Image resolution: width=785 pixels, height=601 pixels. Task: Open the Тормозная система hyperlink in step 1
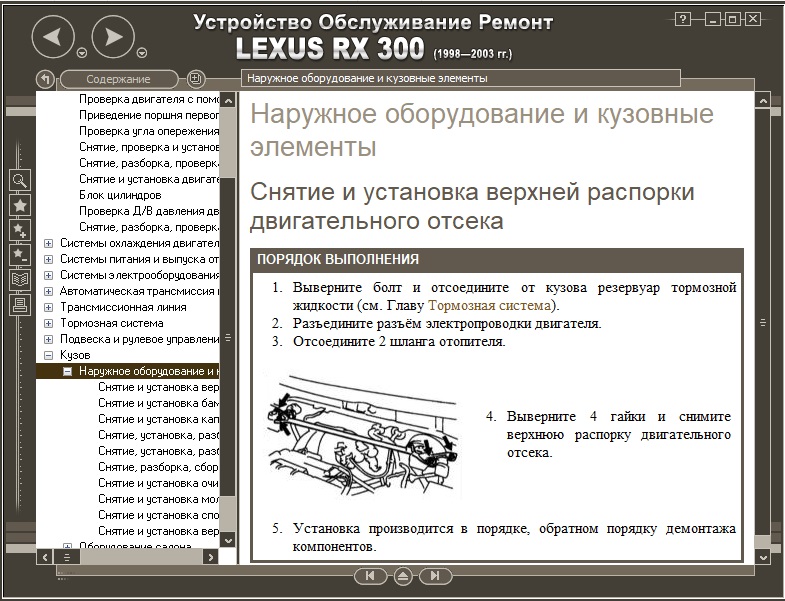[x=489, y=305]
